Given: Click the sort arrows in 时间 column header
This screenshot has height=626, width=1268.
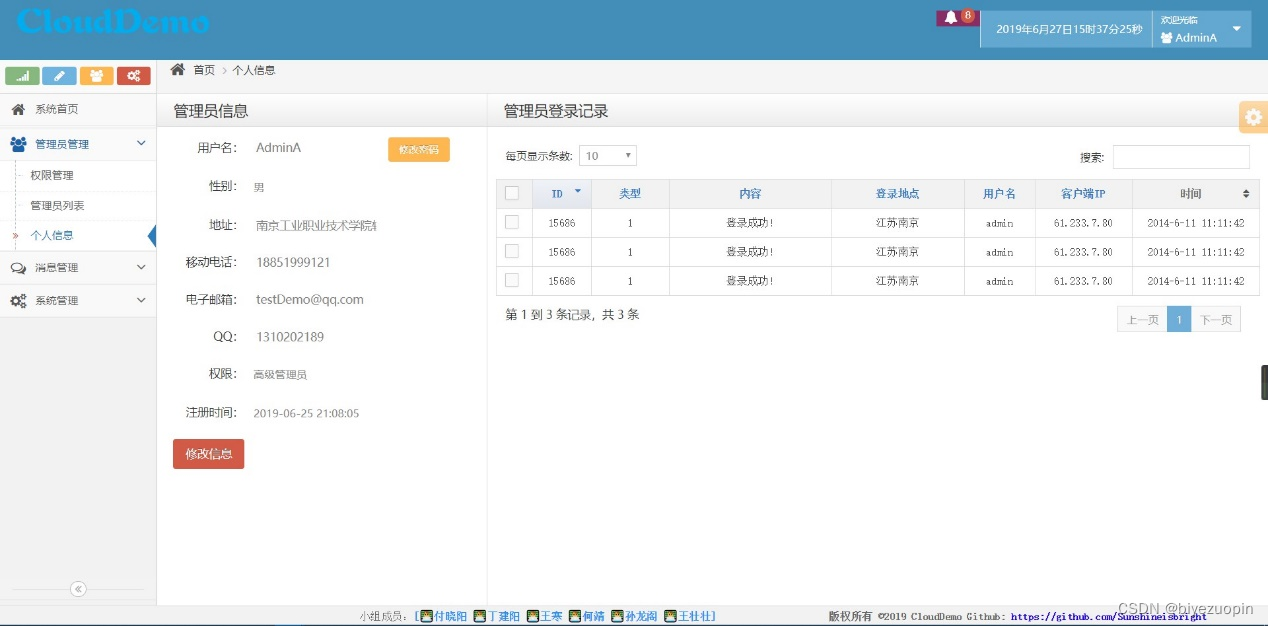Looking at the screenshot, I should 1246,194.
